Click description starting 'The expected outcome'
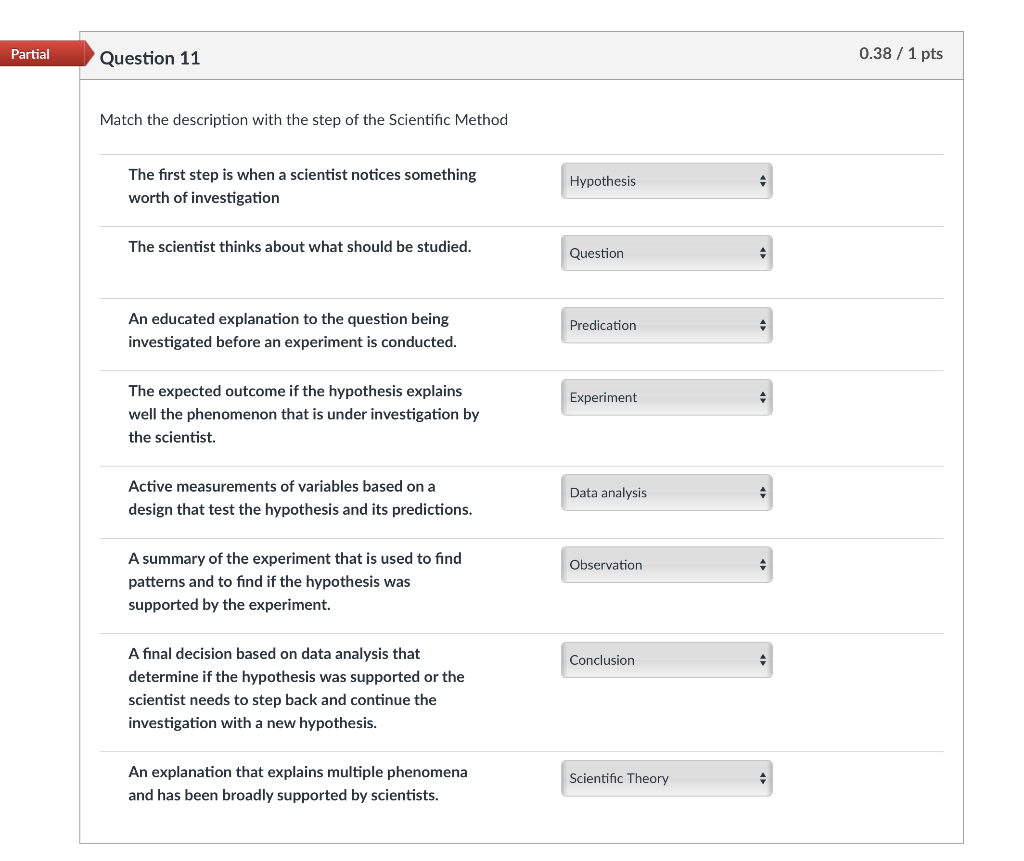Viewport: 1024px width, 861px height. 304,414
